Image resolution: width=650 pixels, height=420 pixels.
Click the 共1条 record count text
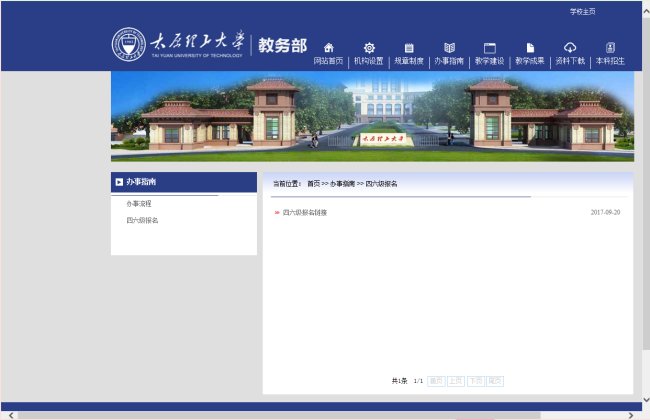(400, 381)
